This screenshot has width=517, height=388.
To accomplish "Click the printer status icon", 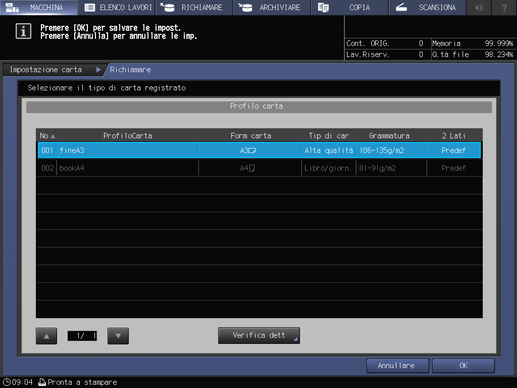I will (x=42, y=382).
